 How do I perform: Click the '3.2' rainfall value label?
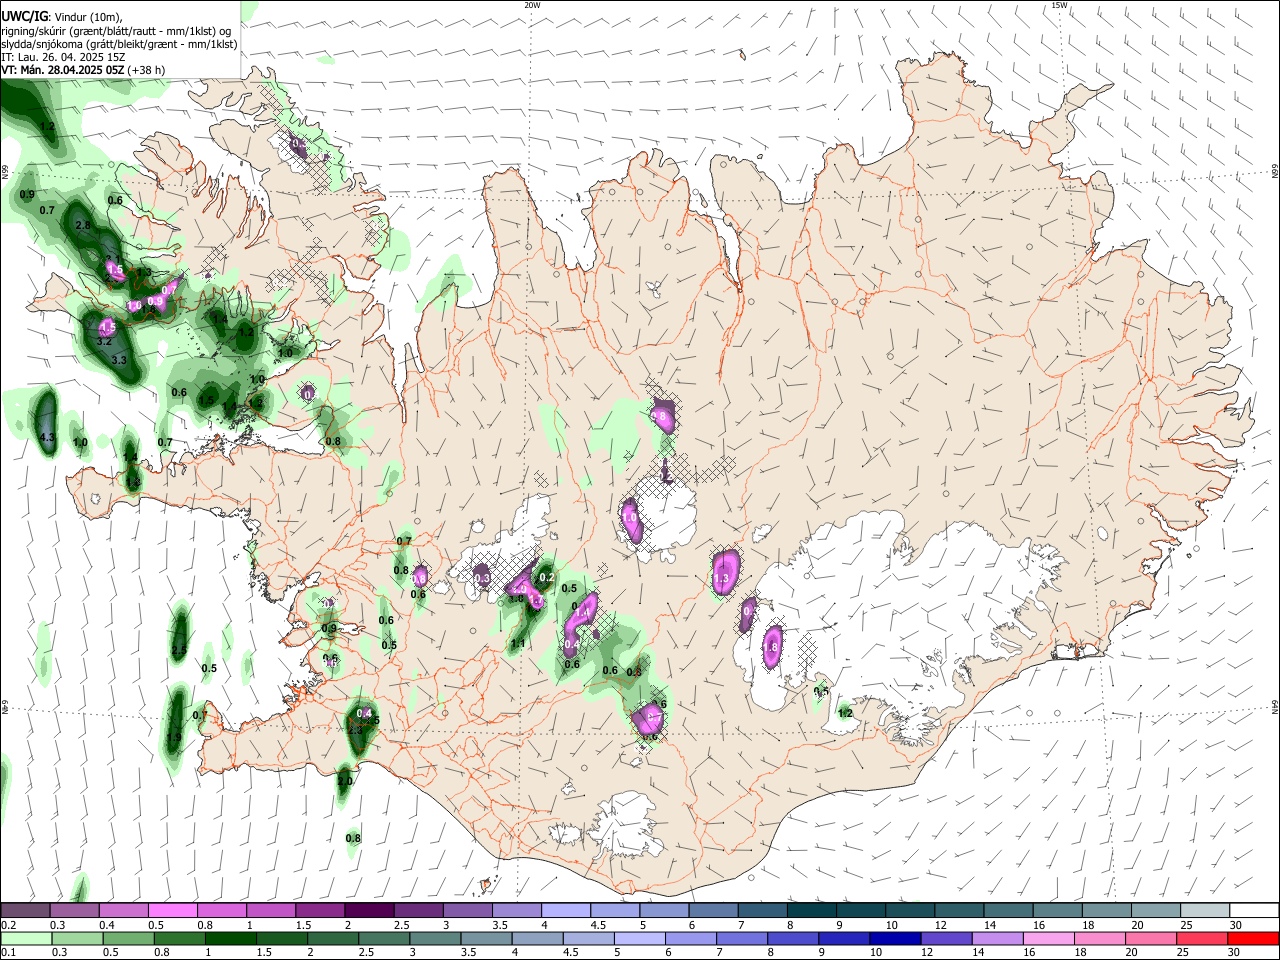(x=104, y=341)
